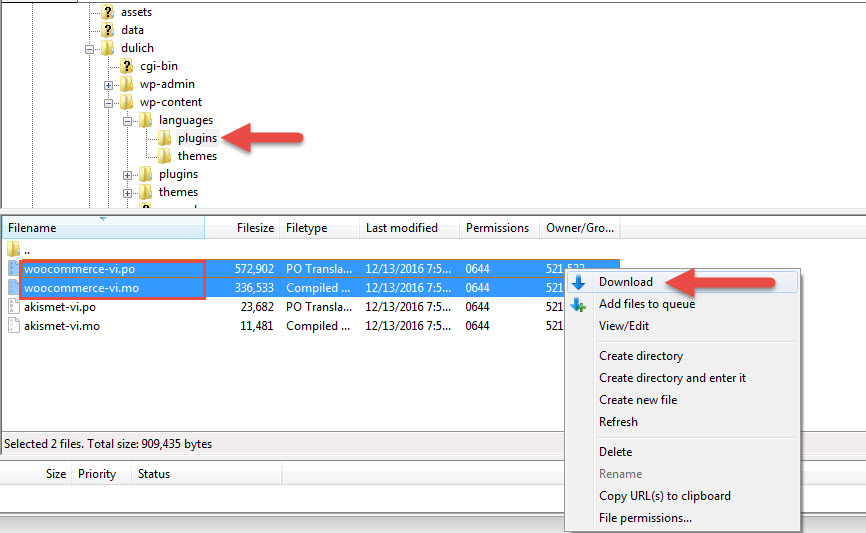Click the parent directory (..) folder icon
The image size is (866, 533).
[13, 249]
